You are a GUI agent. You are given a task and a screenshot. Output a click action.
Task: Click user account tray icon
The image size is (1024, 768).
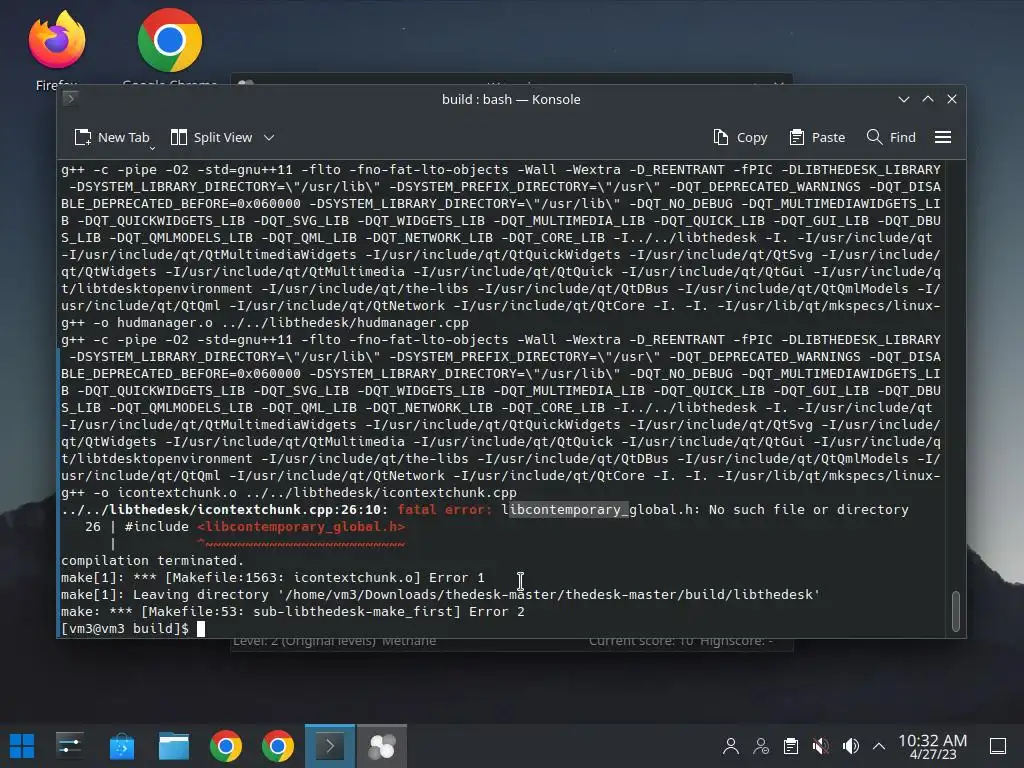click(731, 746)
